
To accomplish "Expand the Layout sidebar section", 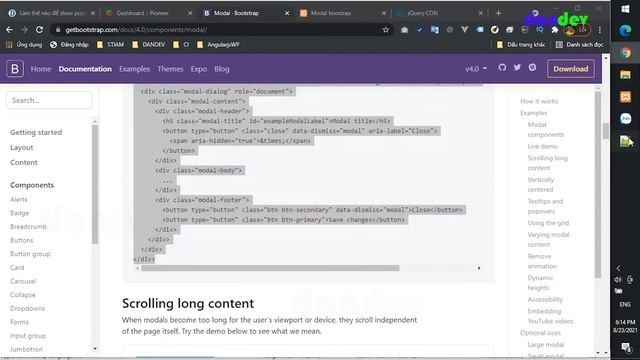I will pyautogui.click(x=22, y=147).
